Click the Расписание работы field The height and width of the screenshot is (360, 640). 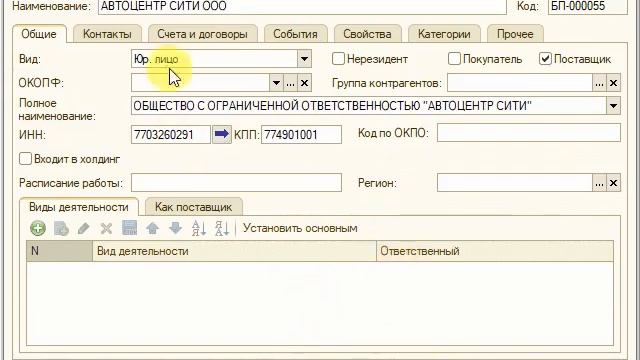point(236,182)
